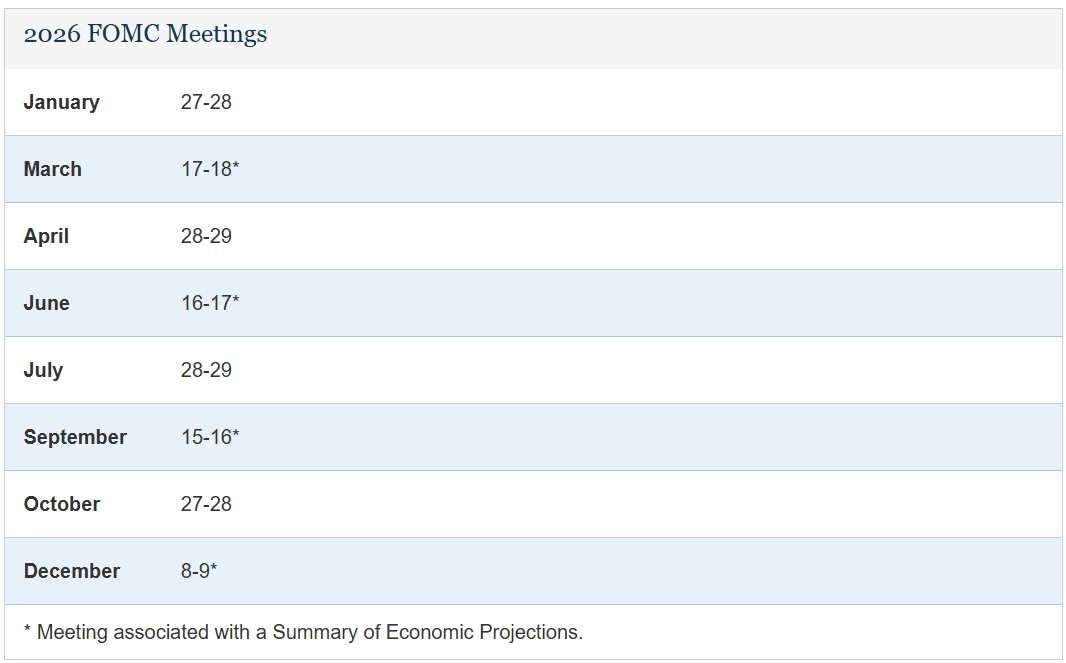Select the March month label
1066x663 pixels.
click(53, 169)
